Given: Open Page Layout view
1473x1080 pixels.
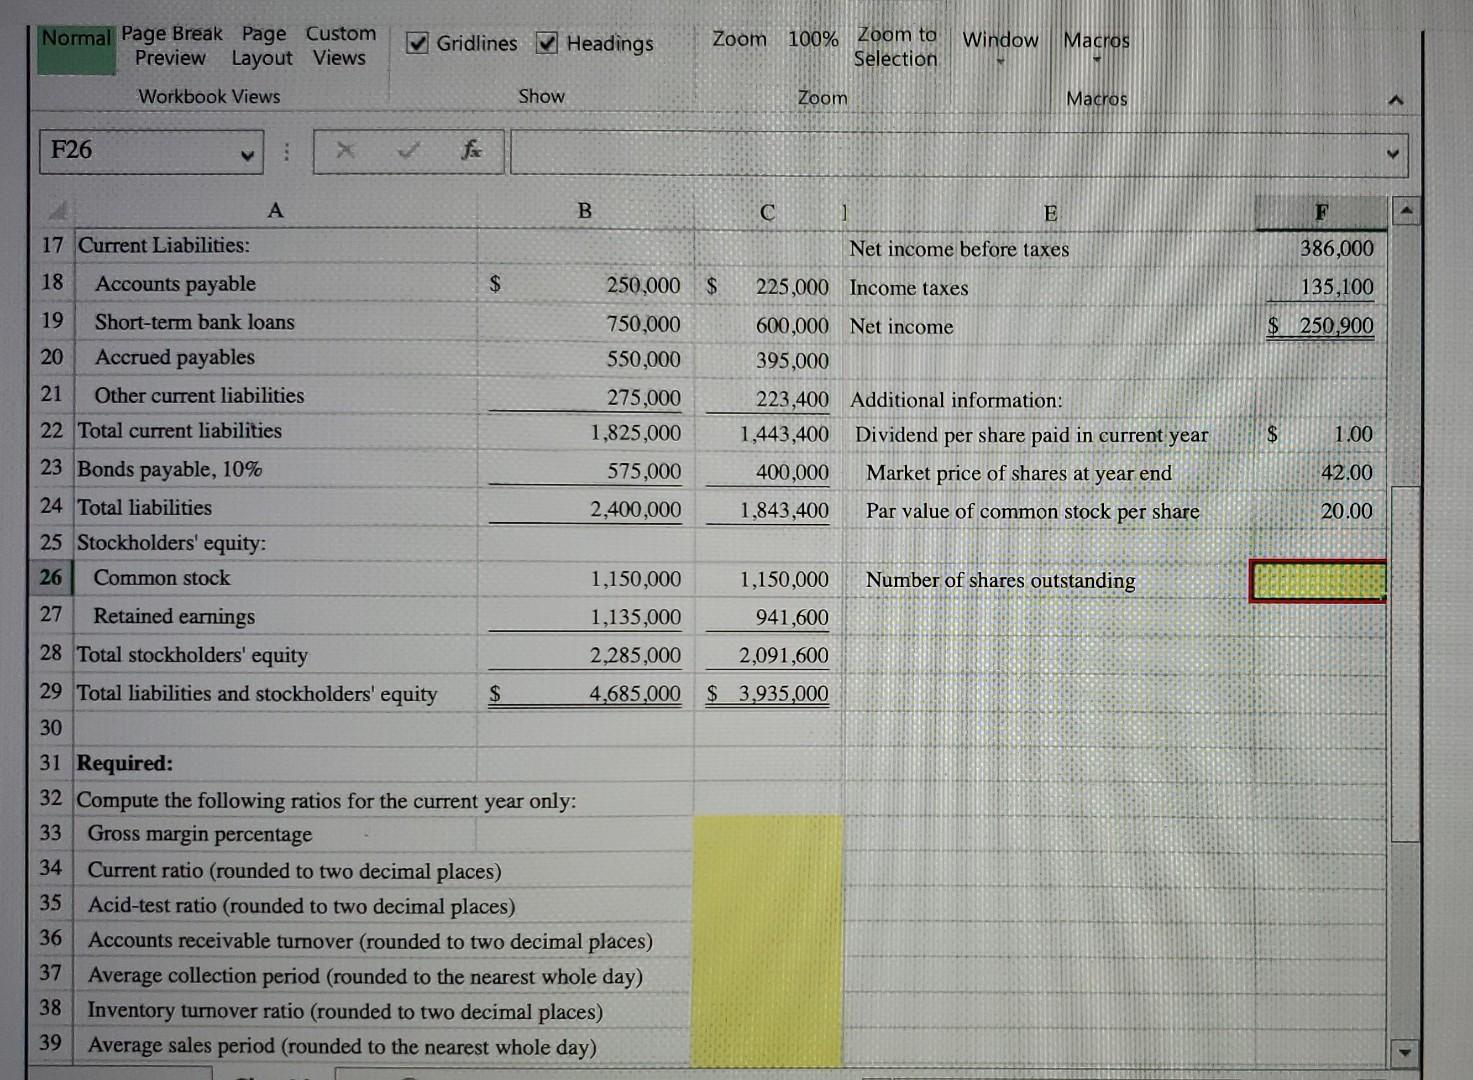Looking at the screenshot, I should (x=261, y=46).
